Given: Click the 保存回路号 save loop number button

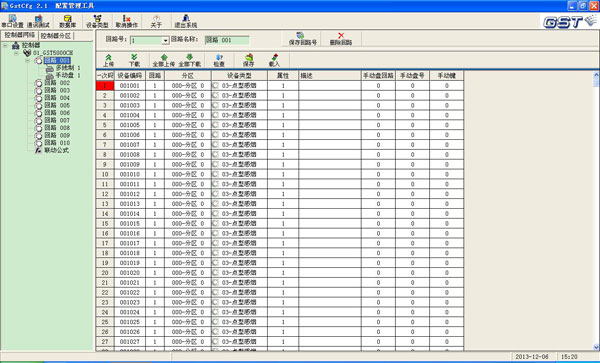Looking at the screenshot, I should 302,39.
